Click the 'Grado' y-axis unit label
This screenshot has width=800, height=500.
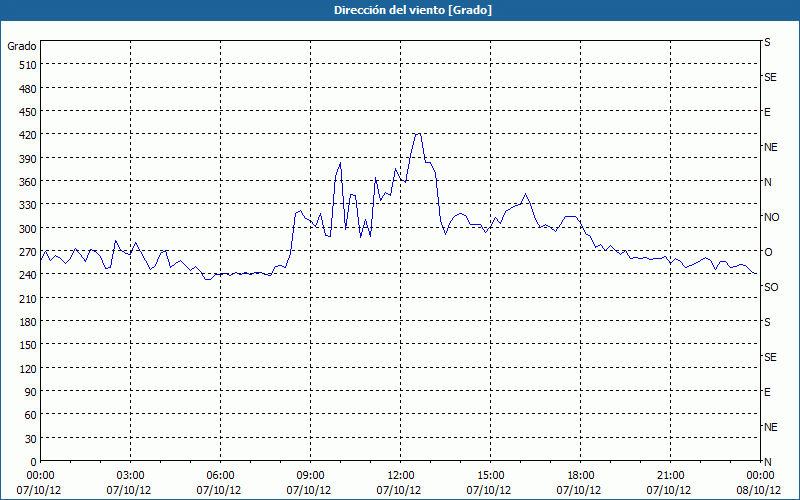22,46
